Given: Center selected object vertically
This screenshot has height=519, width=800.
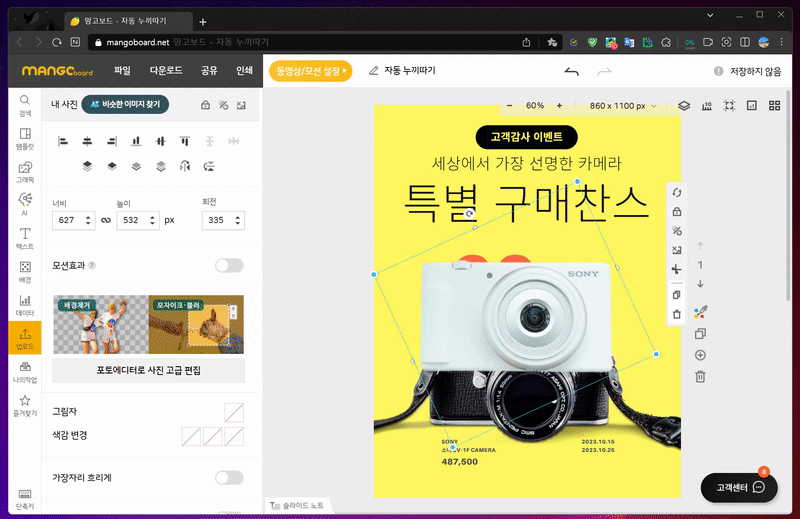Looking at the screenshot, I should coord(160,141).
